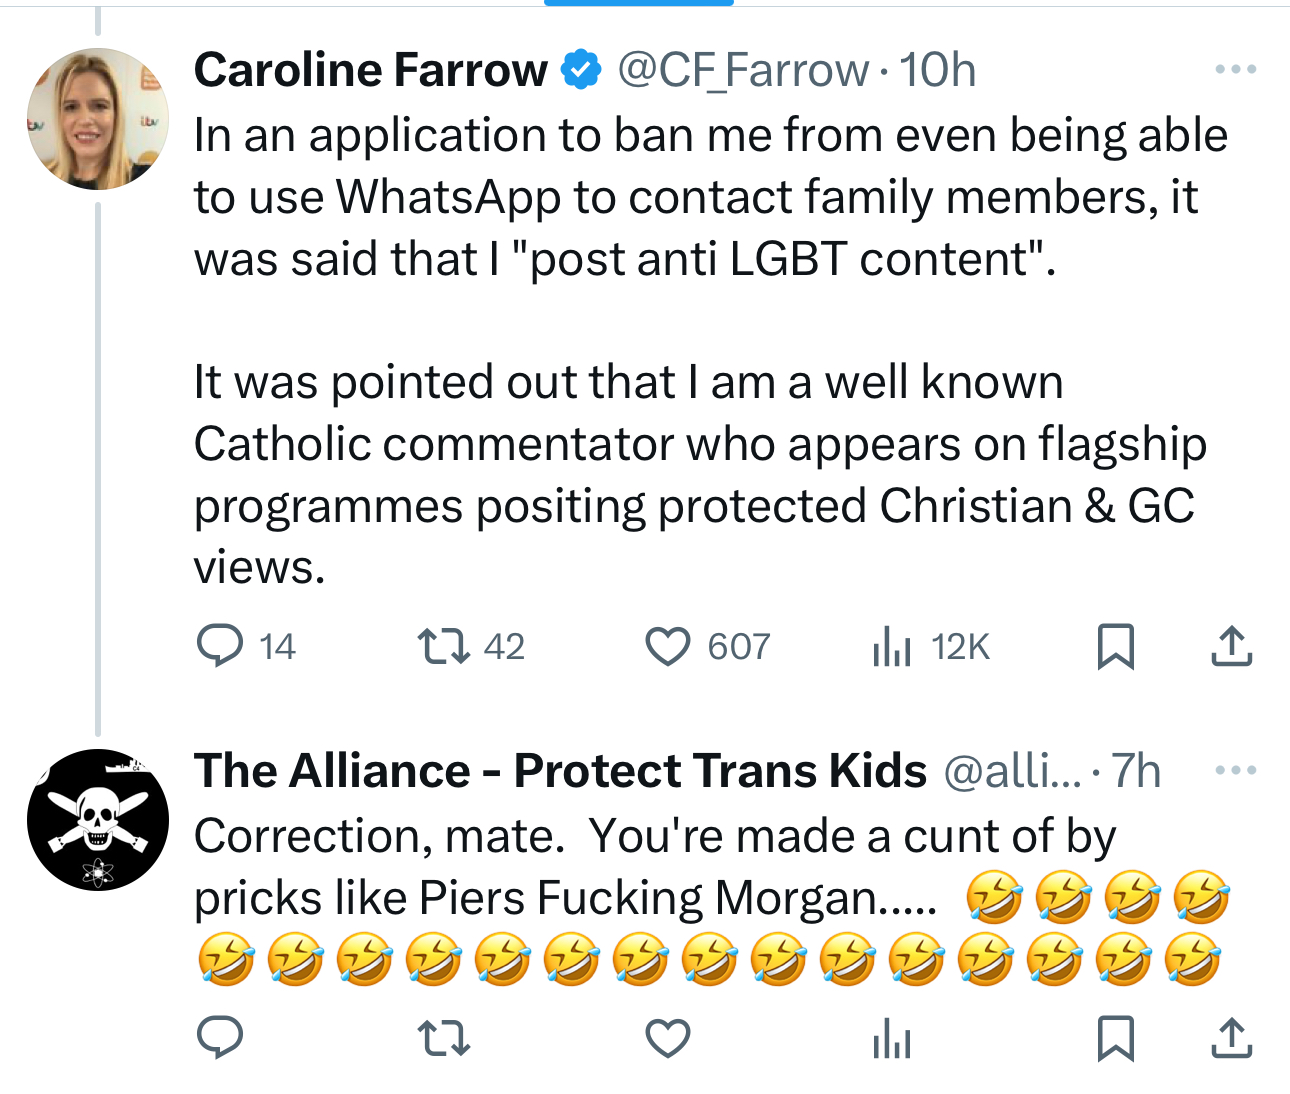Reply to Caroline Farrow's tweet

coord(219,646)
